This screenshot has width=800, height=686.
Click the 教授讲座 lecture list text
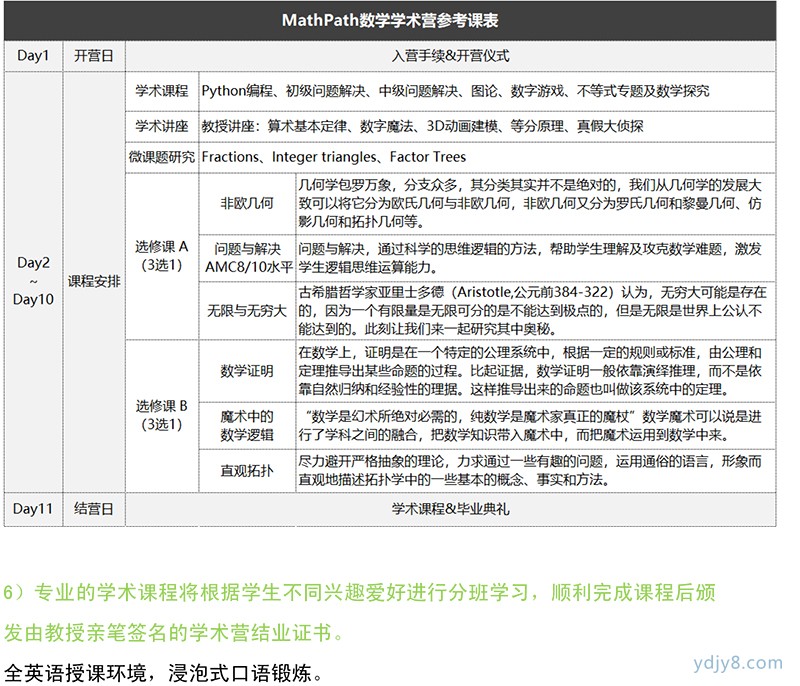pyautogui.click(x=422, y=126)
